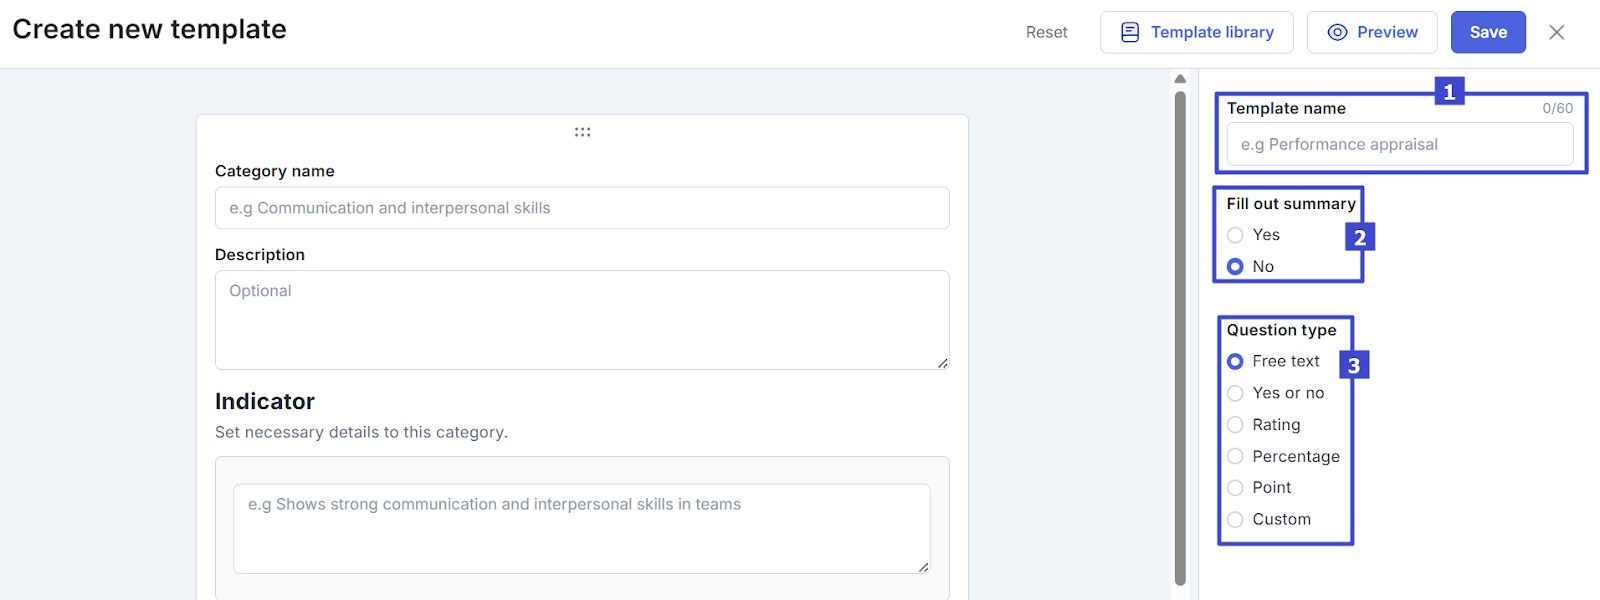Screen dimensions: 1600x600
Task: Choose Yes or no question type
Action: click(x=1236, y=393)
